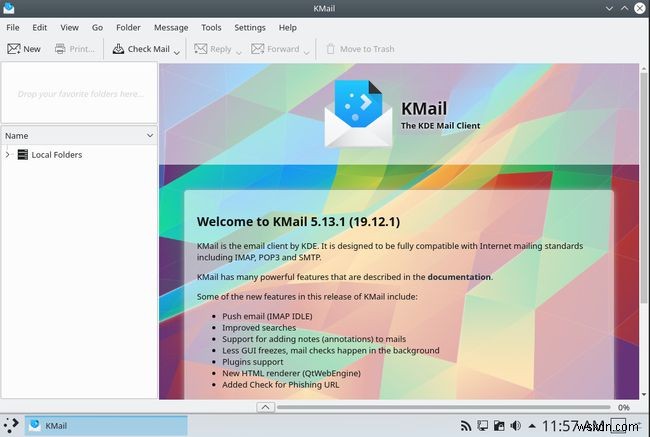Open the Forward dropdown arrow
The image size is (650, 437).
[x=306, y=53]
